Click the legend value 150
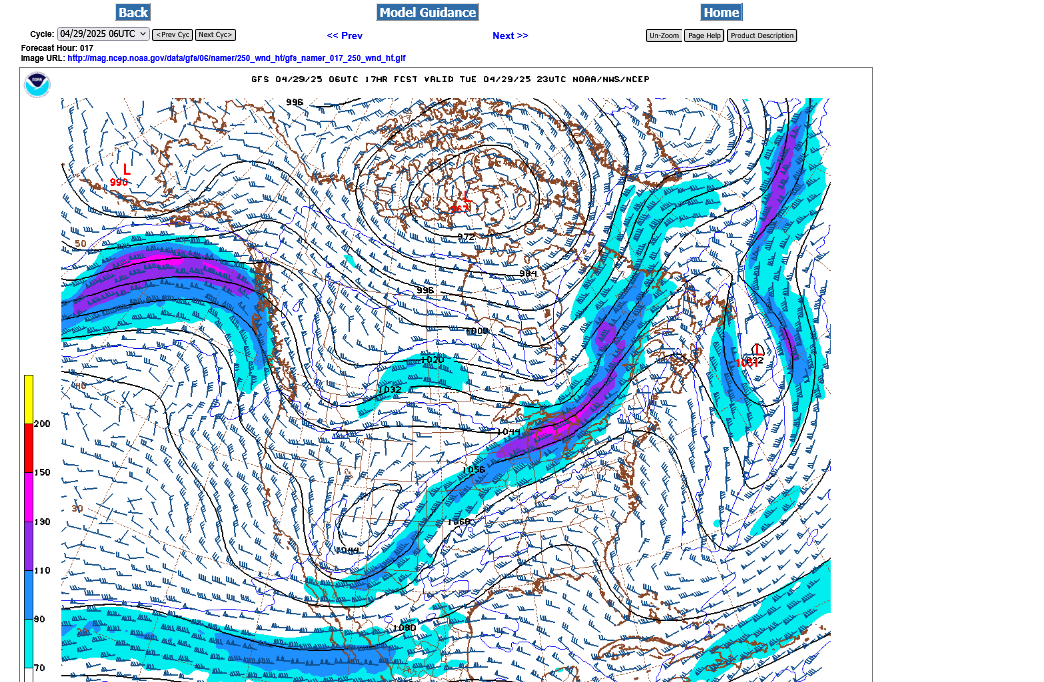1044x682 pixels. point(42,472)
